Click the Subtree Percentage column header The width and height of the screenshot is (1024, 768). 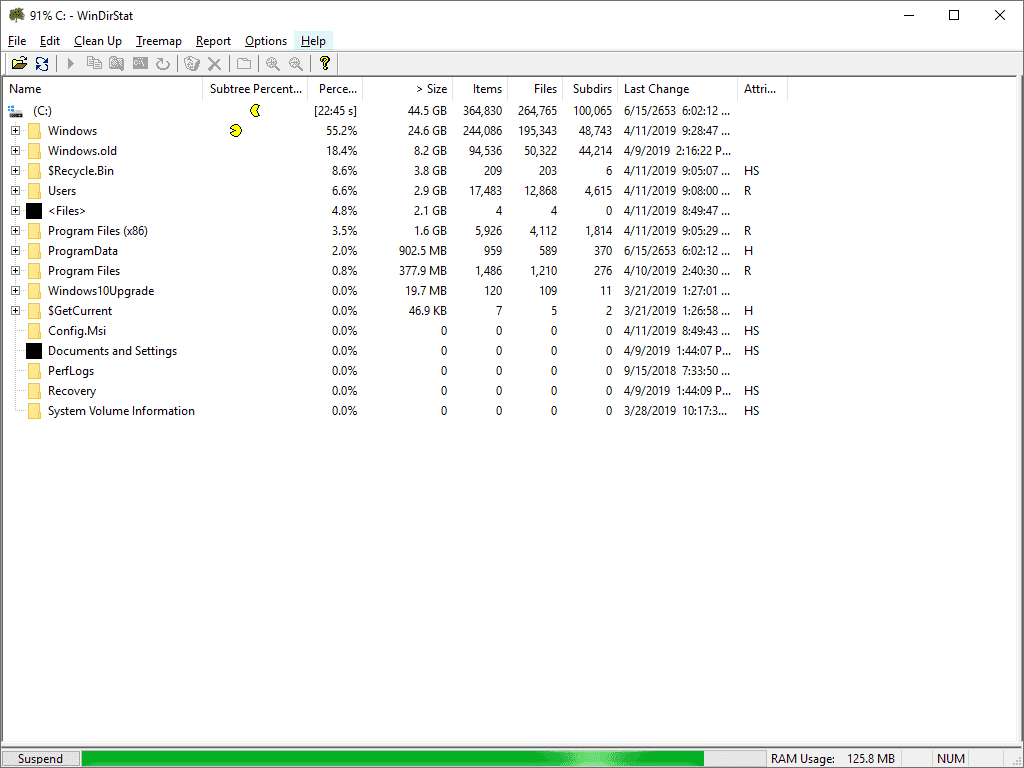(255, 89)
